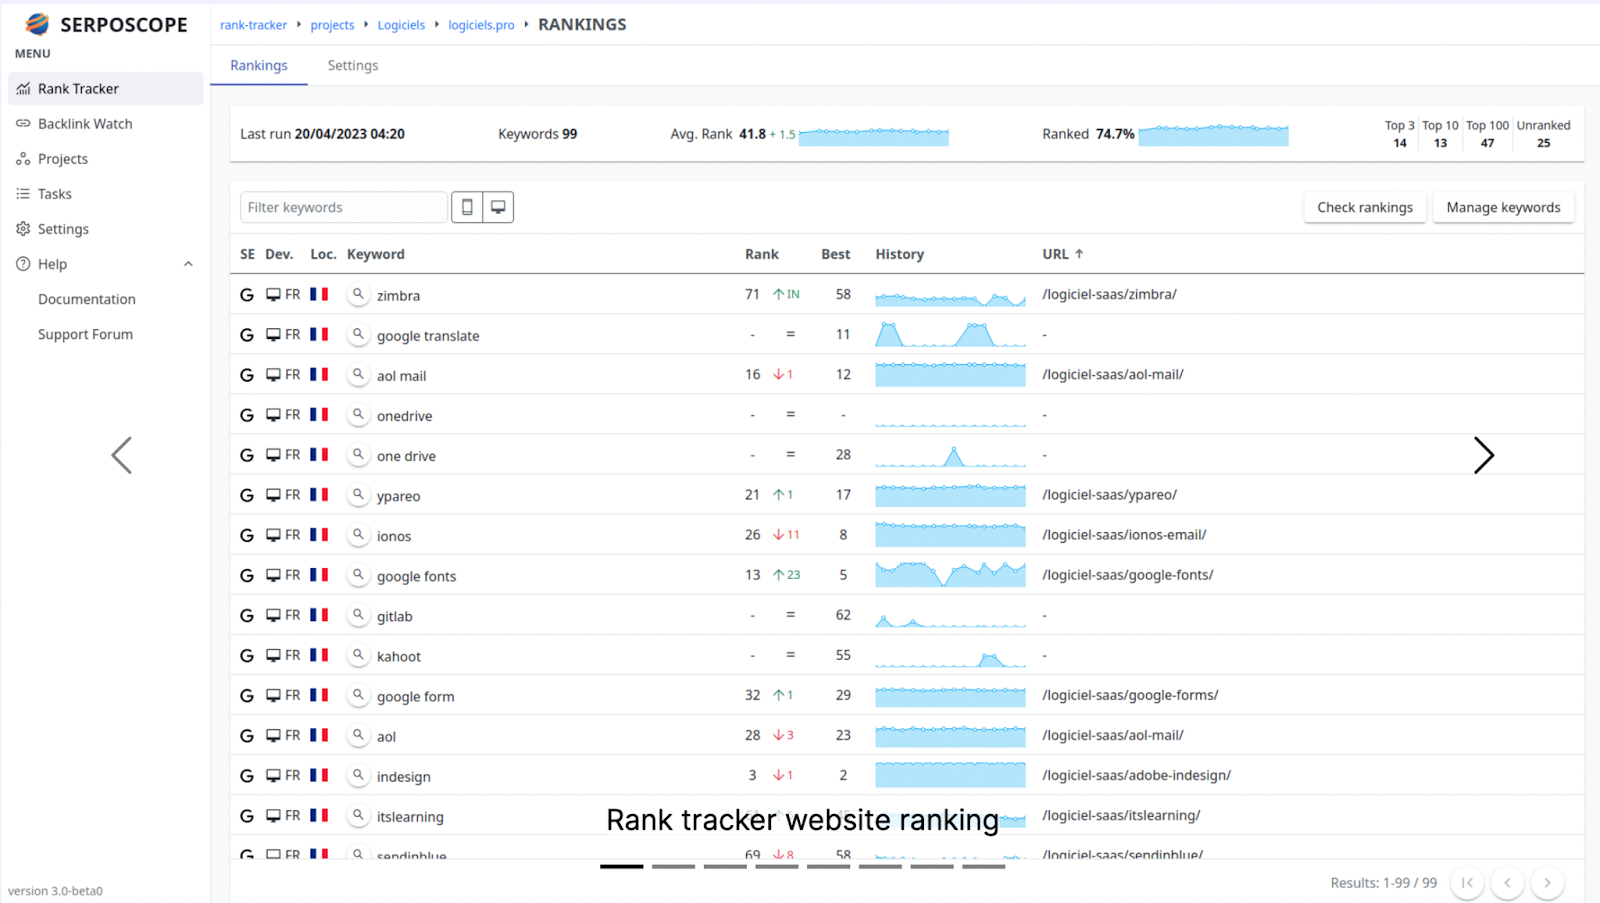Click French flag in google fonts row

click(319, 575)
